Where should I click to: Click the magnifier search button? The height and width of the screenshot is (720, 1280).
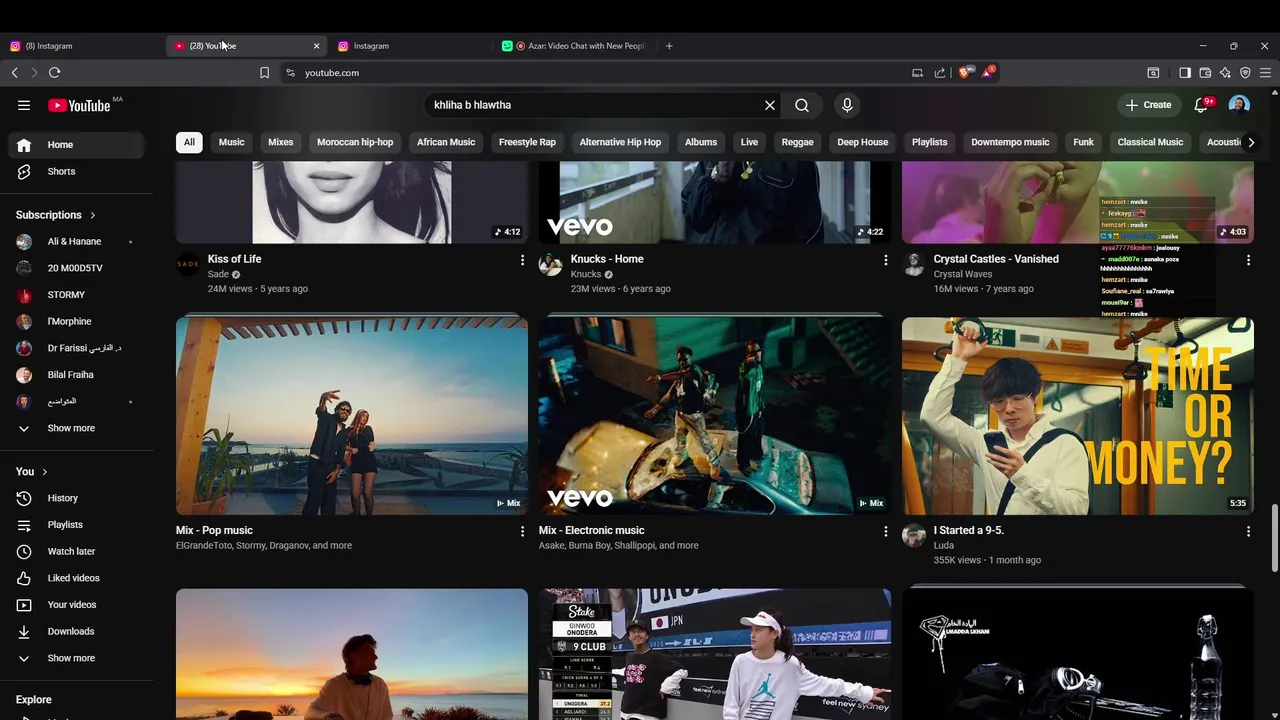click(x=802, y=105)
